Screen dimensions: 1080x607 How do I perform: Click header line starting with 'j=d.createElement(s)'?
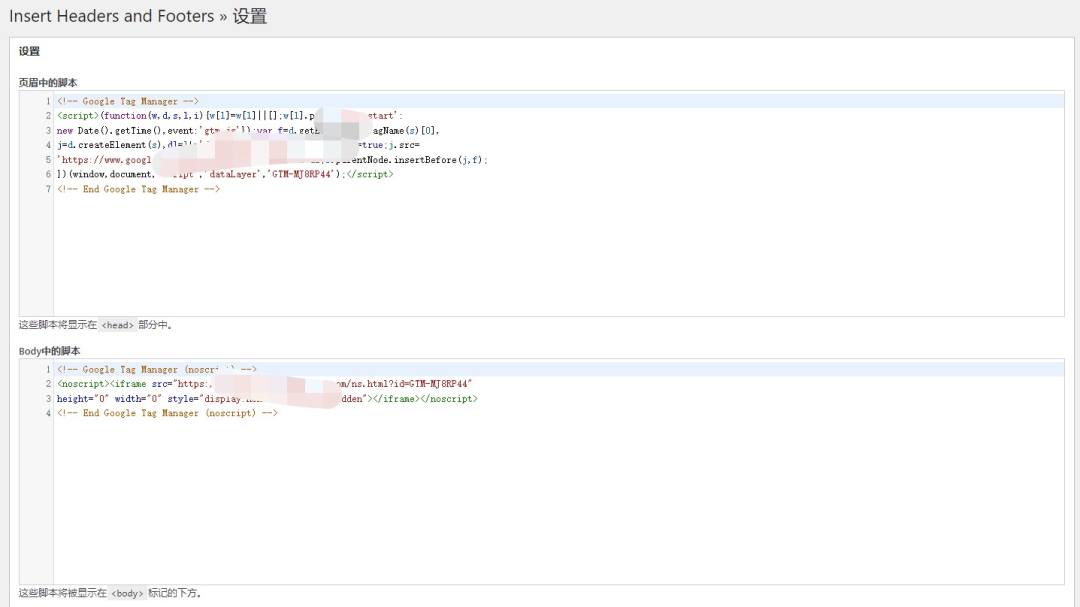pos(238,145)
